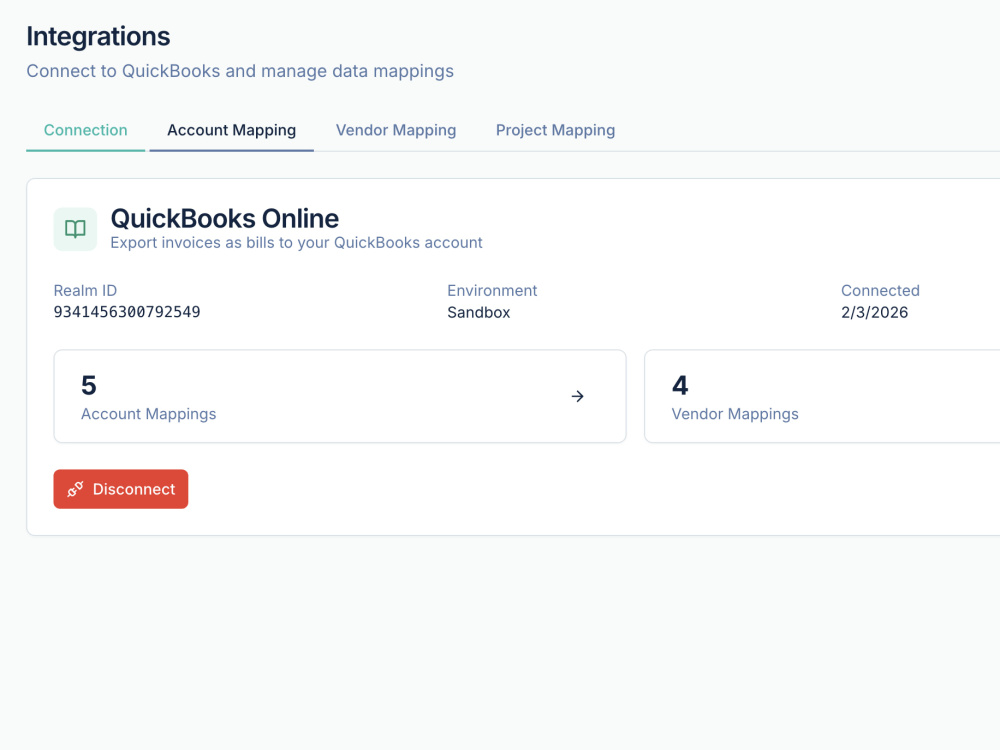1000x750 pixels.
Task: Click the Connected date 2/3/2026
Action: tap(874, 312)
